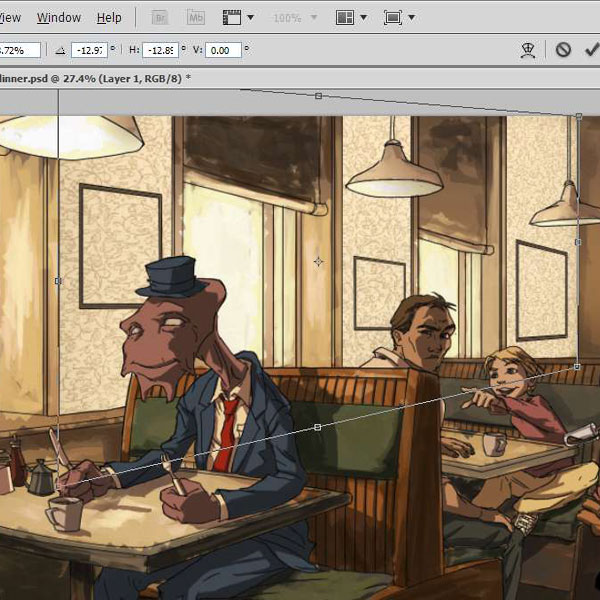
Task: Click the top-right corner transform handle
Action: [x=579, y=116]
